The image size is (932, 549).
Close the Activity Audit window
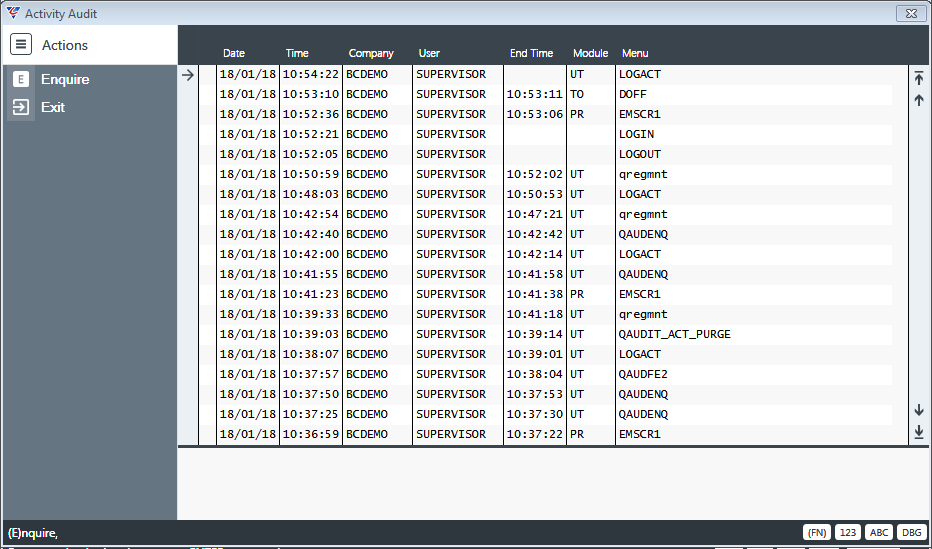(x=911, y=13)
